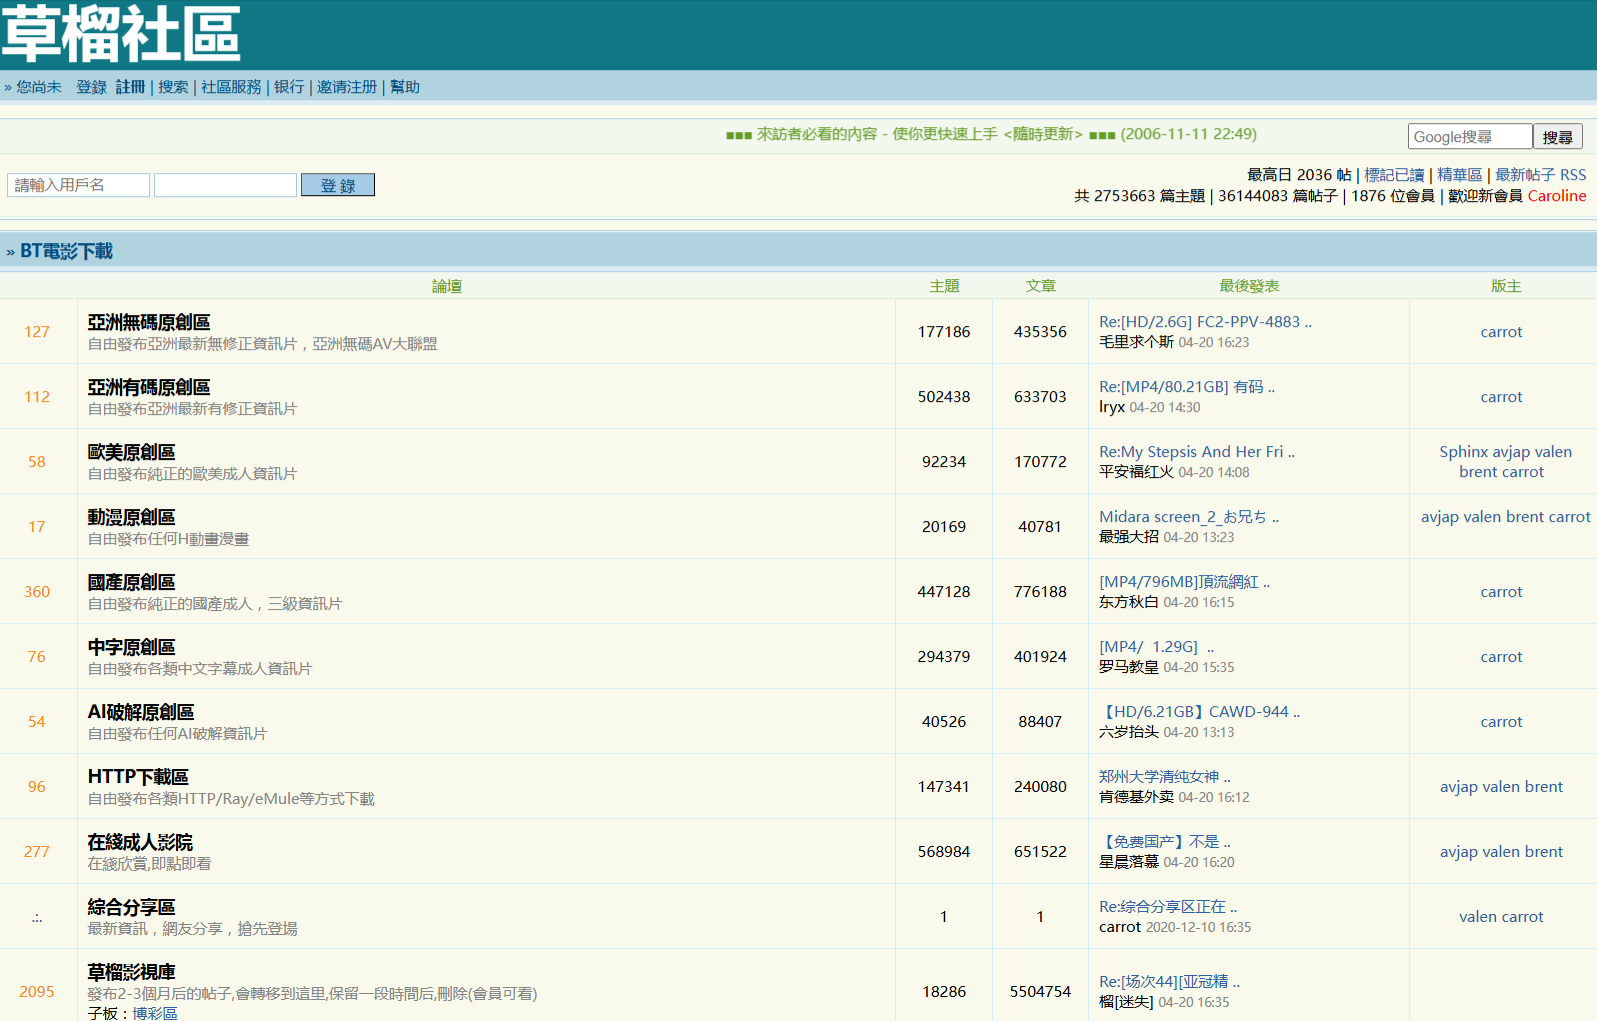Open the RSS feed link
Image resolution: width=1597 pixels, height=1021 pixels.
[1573, 175]
